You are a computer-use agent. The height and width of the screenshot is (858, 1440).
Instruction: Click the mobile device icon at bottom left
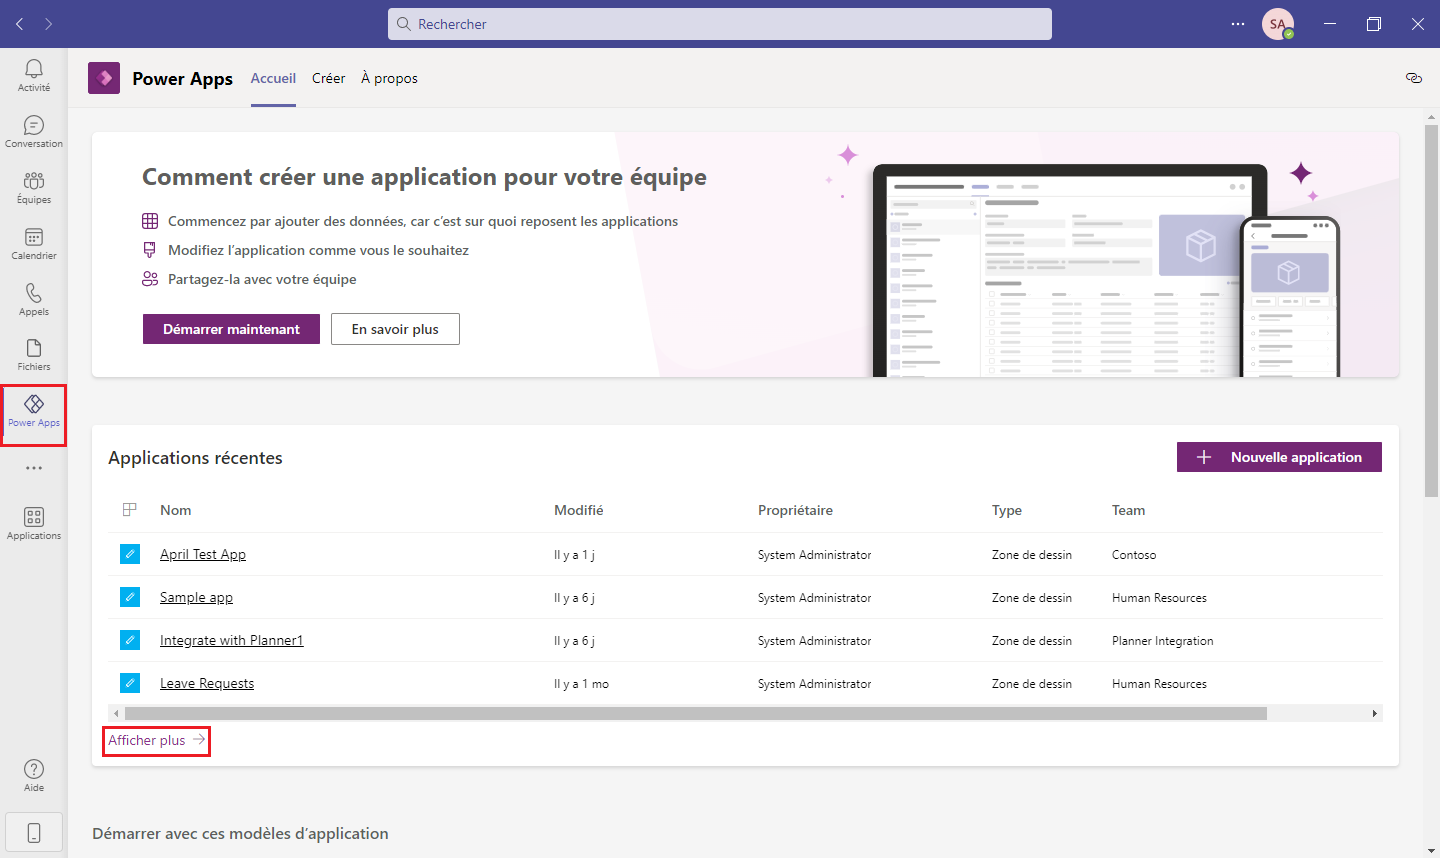(34, 832)
